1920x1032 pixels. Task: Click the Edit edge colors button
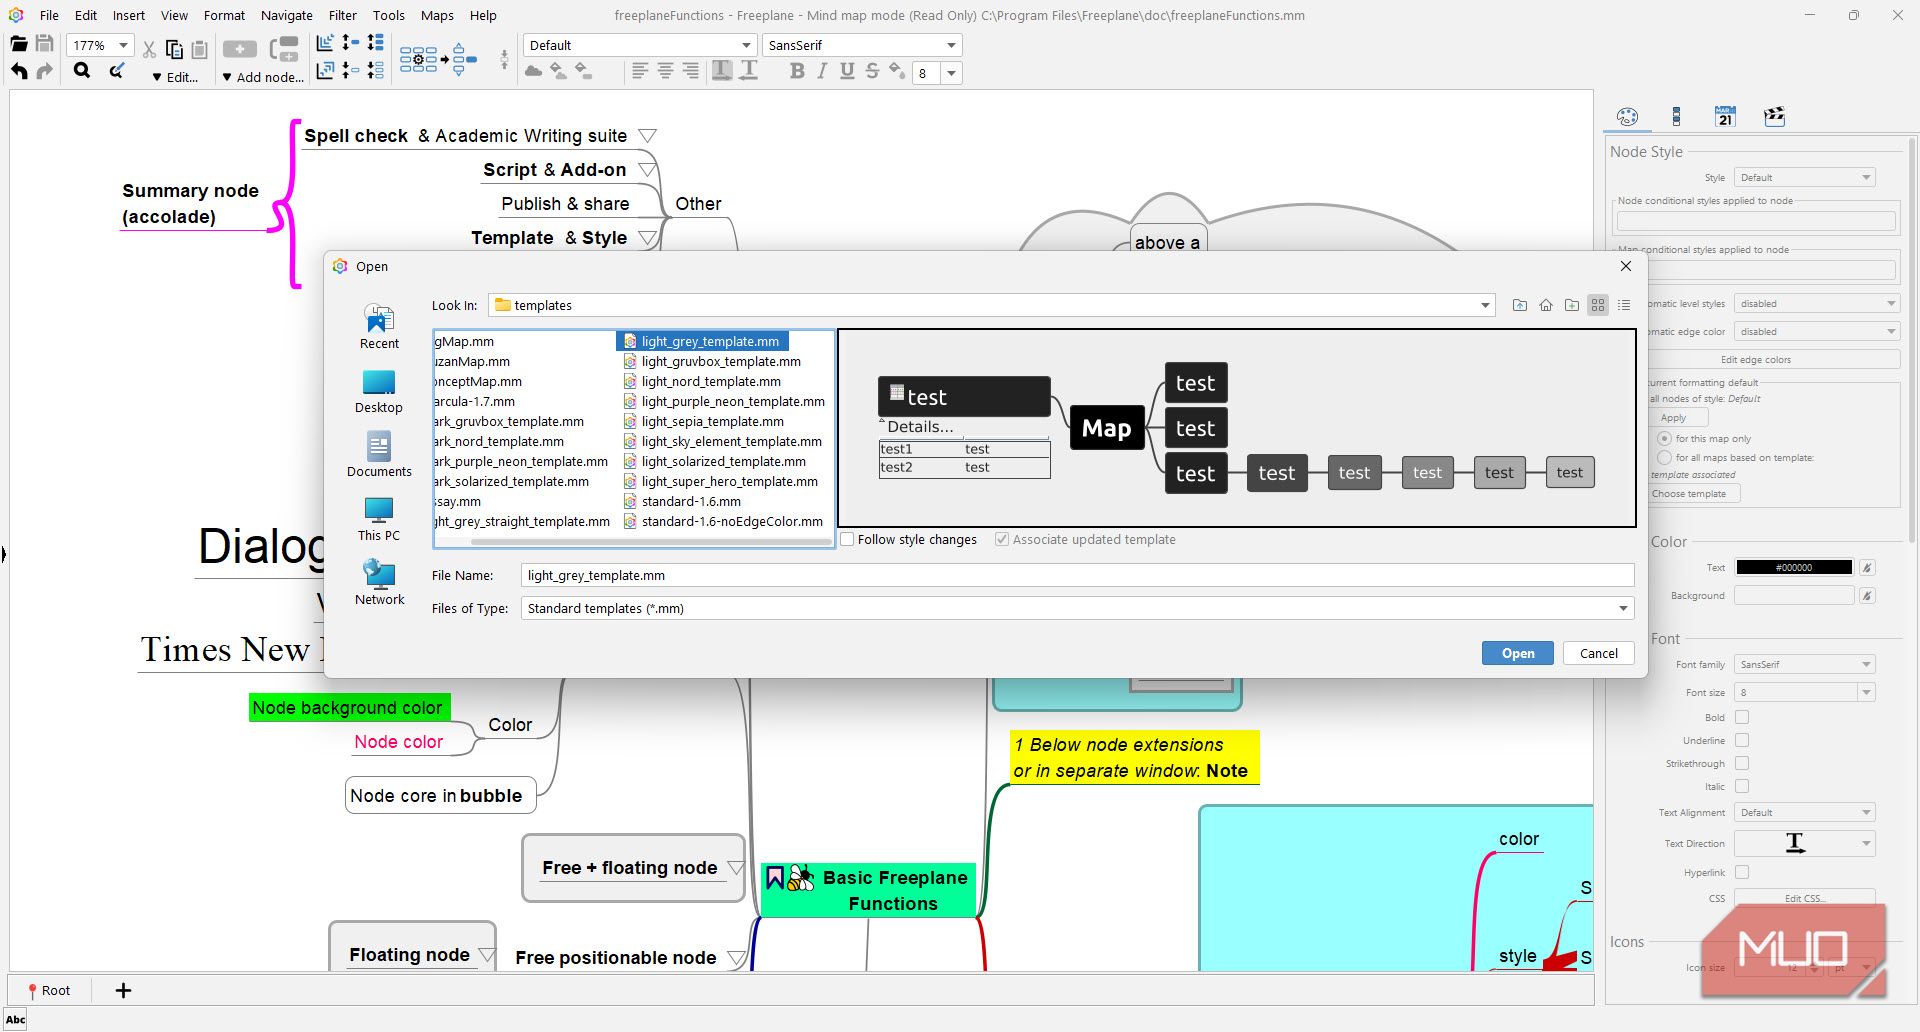pos(1755,359)
